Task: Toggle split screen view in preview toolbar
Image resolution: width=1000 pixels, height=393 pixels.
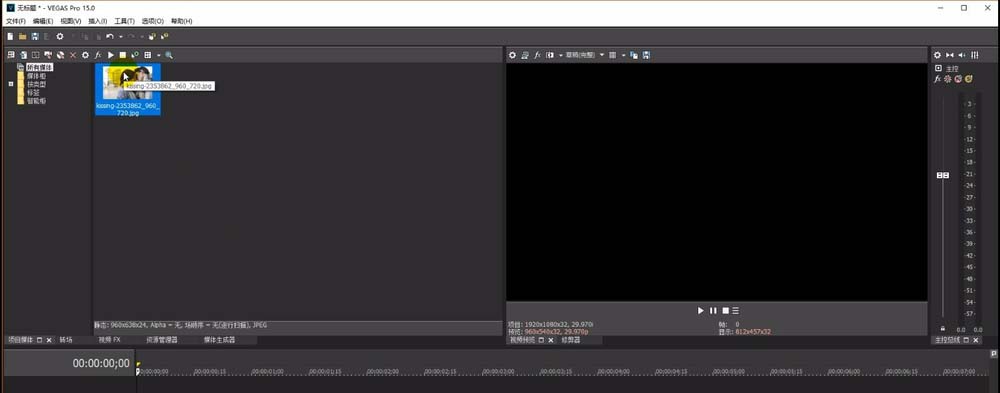Action: tap(550, 56)
